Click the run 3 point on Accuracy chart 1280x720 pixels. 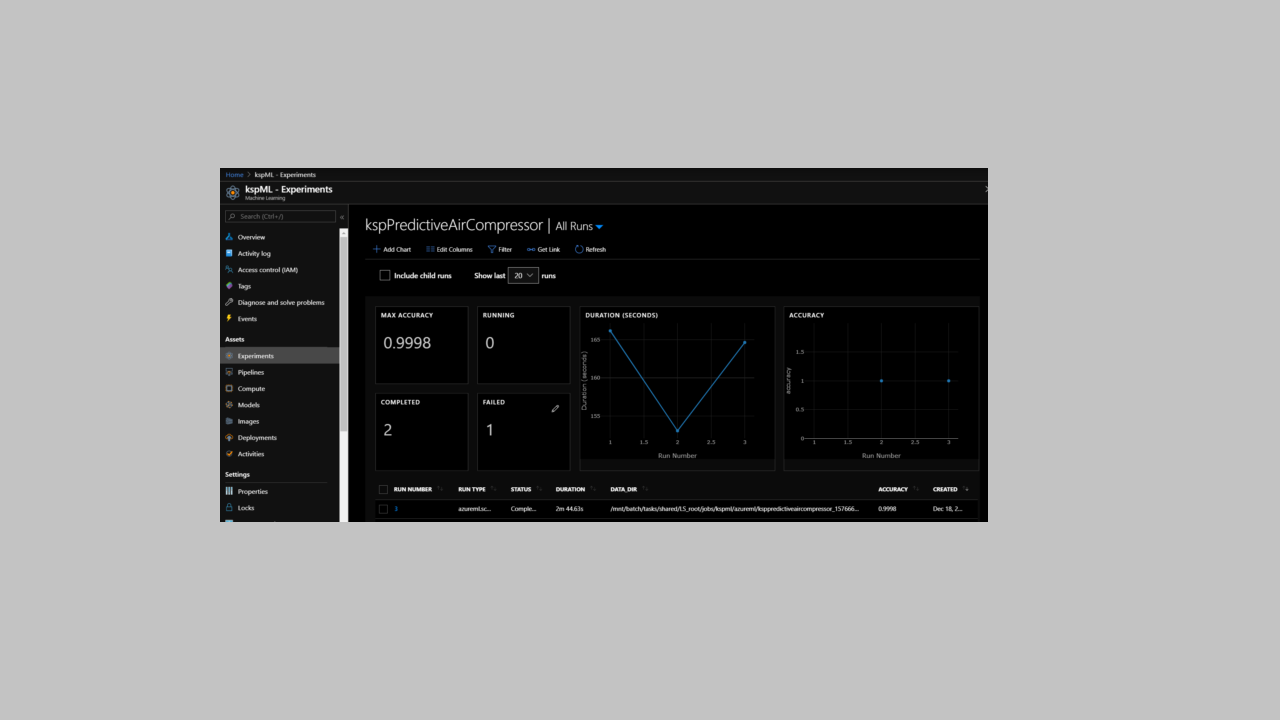point(948,381)
